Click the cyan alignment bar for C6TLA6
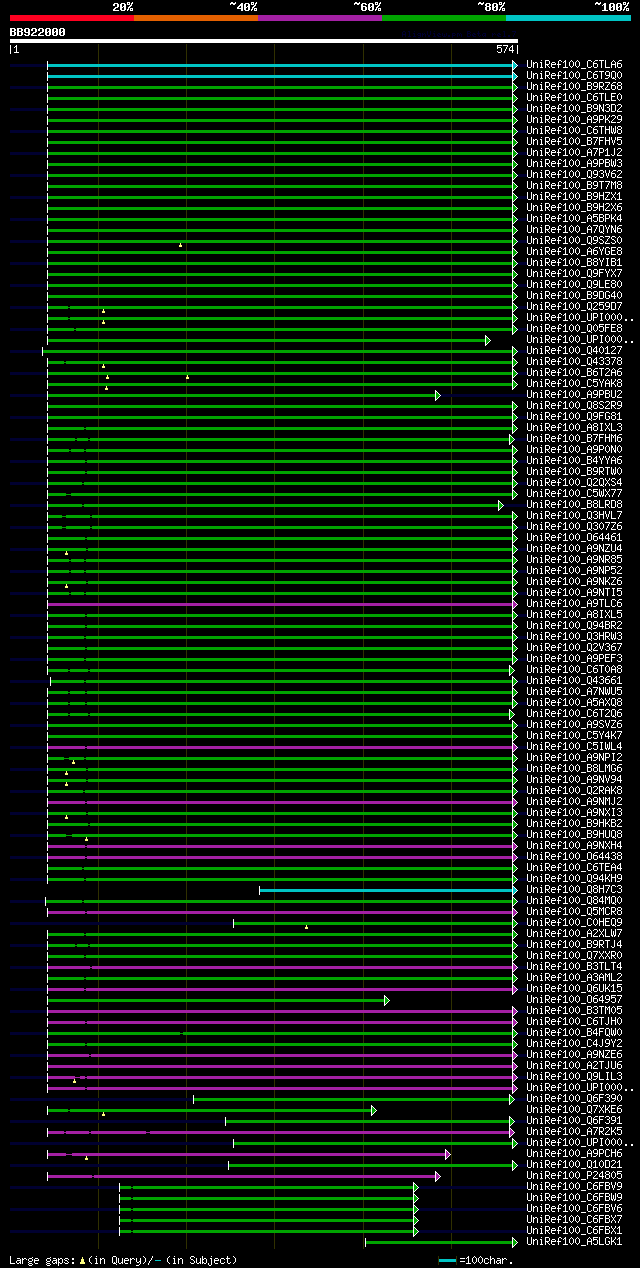The image size is (640, 1268). click(x=280, y=65)
